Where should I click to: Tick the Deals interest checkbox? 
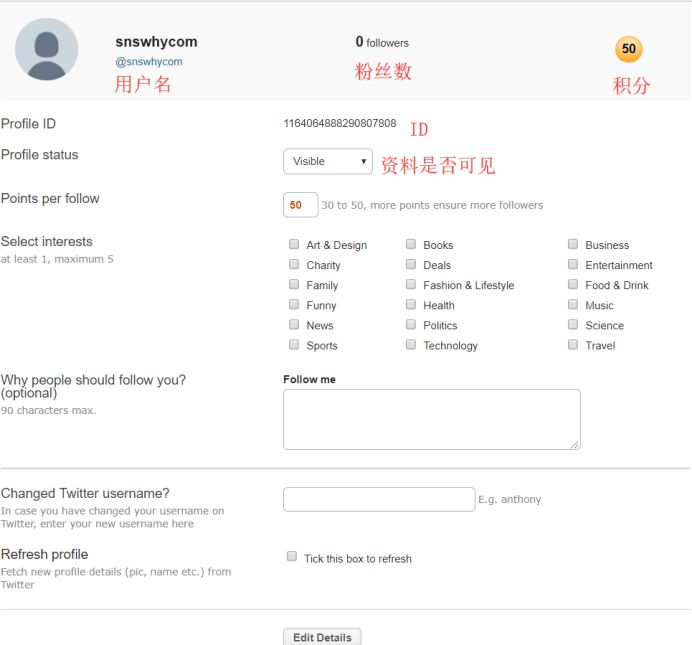click(x=411, y=264)
